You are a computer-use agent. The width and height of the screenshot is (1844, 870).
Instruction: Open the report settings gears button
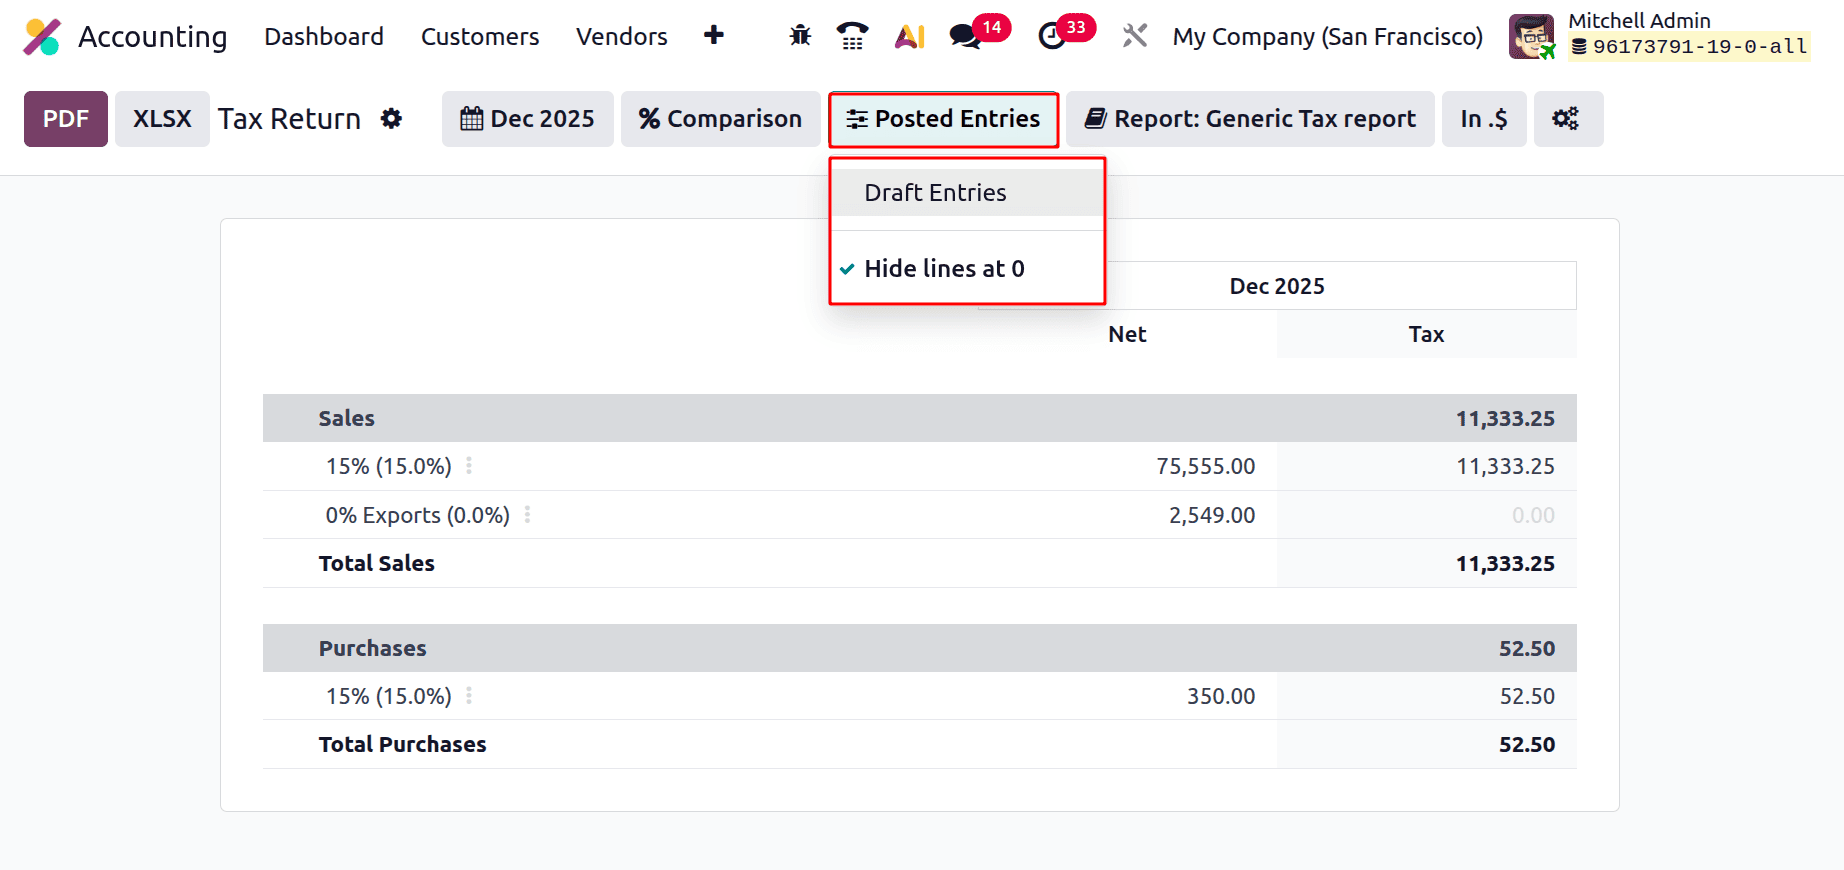1568,119
